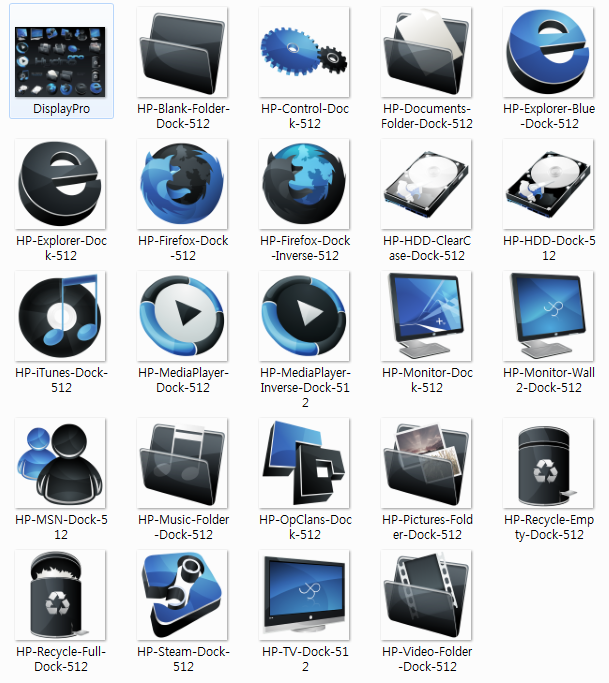This screenshot has width=609, height=683.
Task: Click the HP-Monitor-Dock-512 monitor icon
Action: [x=426, y=316]
